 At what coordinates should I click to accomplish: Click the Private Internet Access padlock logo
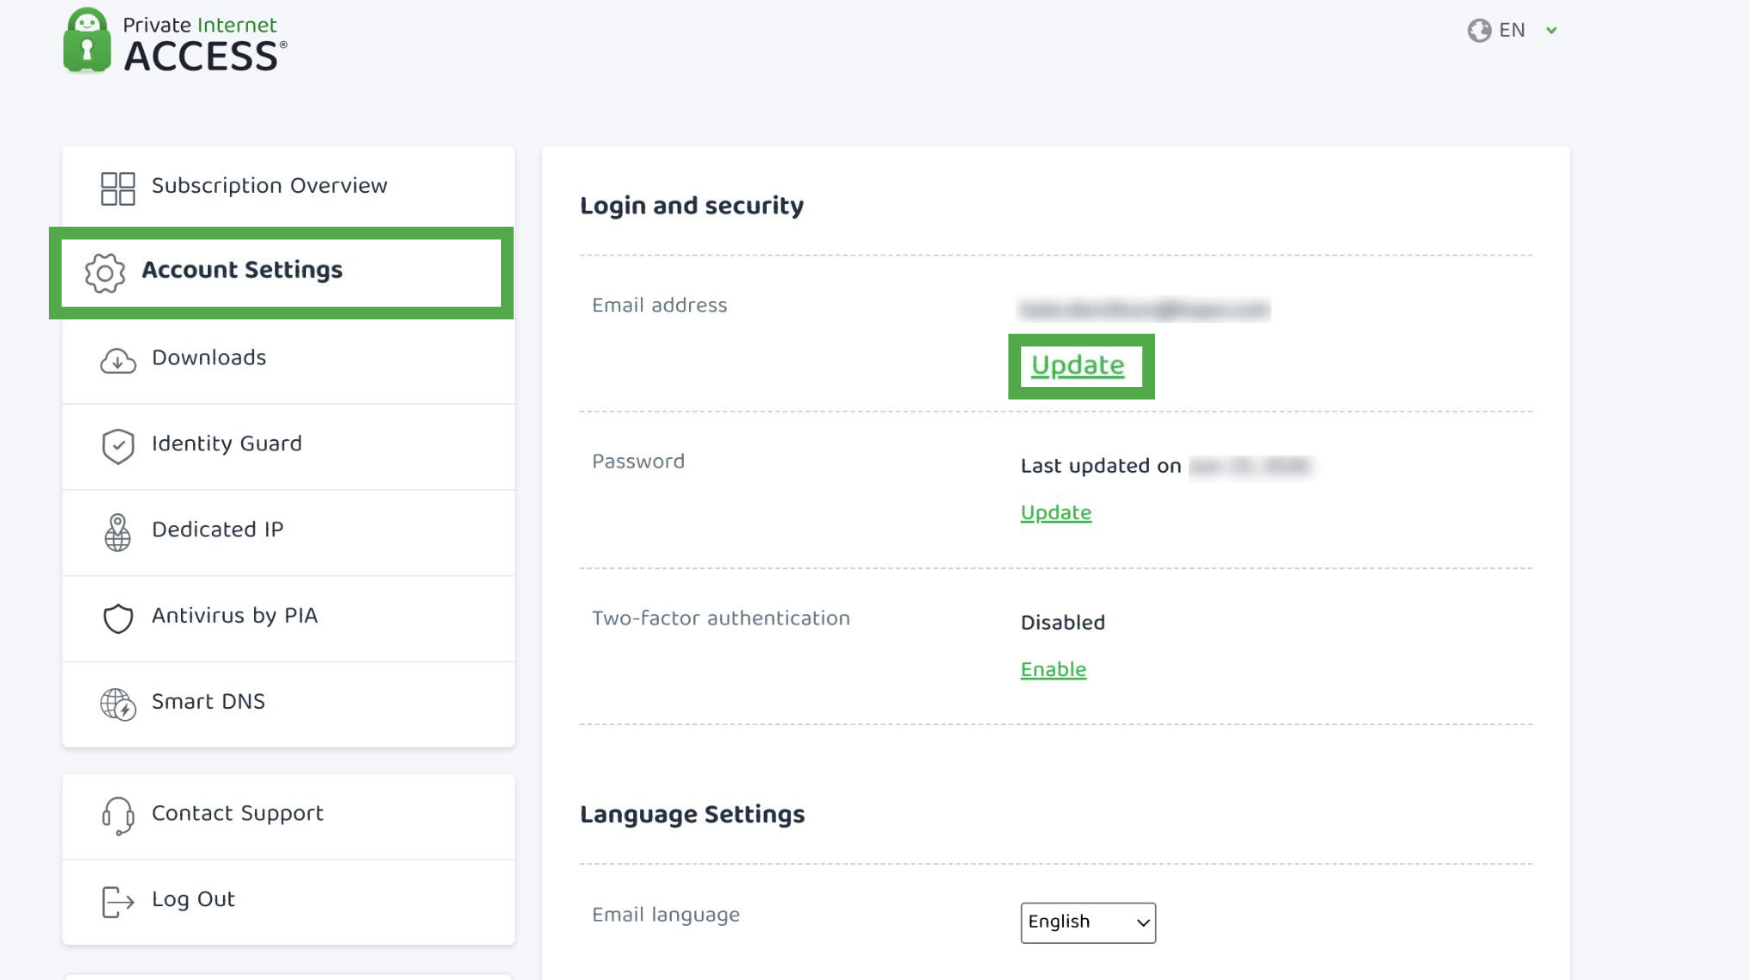[x=87, y=40]
